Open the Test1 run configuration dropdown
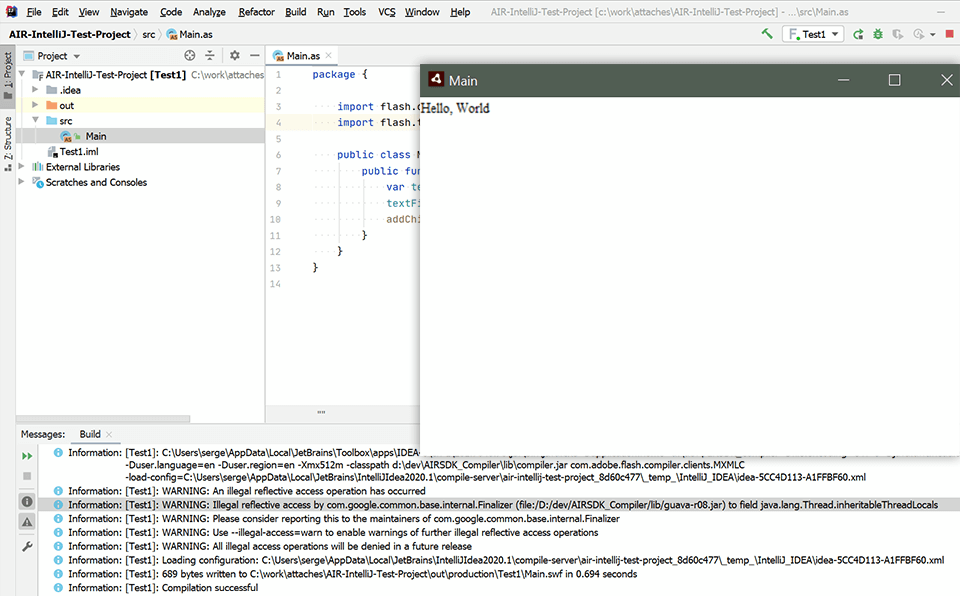The height and width of the screenshot is (596, 960). point(813,34)
